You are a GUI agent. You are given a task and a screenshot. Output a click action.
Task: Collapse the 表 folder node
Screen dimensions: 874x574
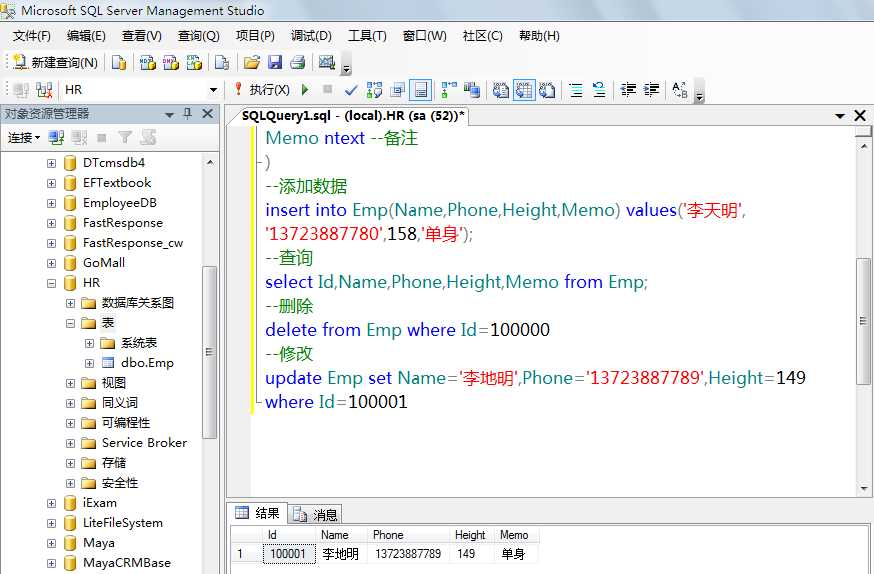[x=70, y=323]
